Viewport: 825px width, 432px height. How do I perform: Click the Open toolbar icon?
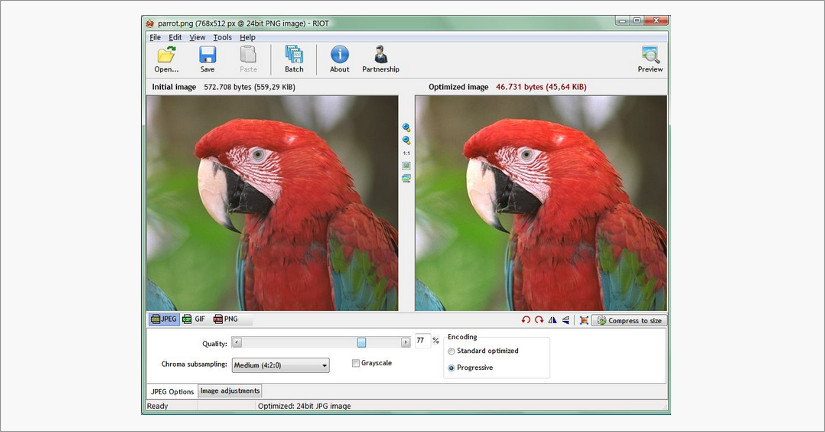coord(166,56)
